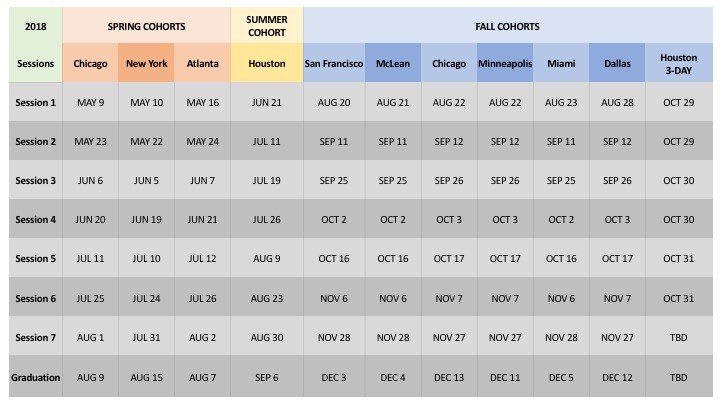Click the McLean column header

[393, 64]
